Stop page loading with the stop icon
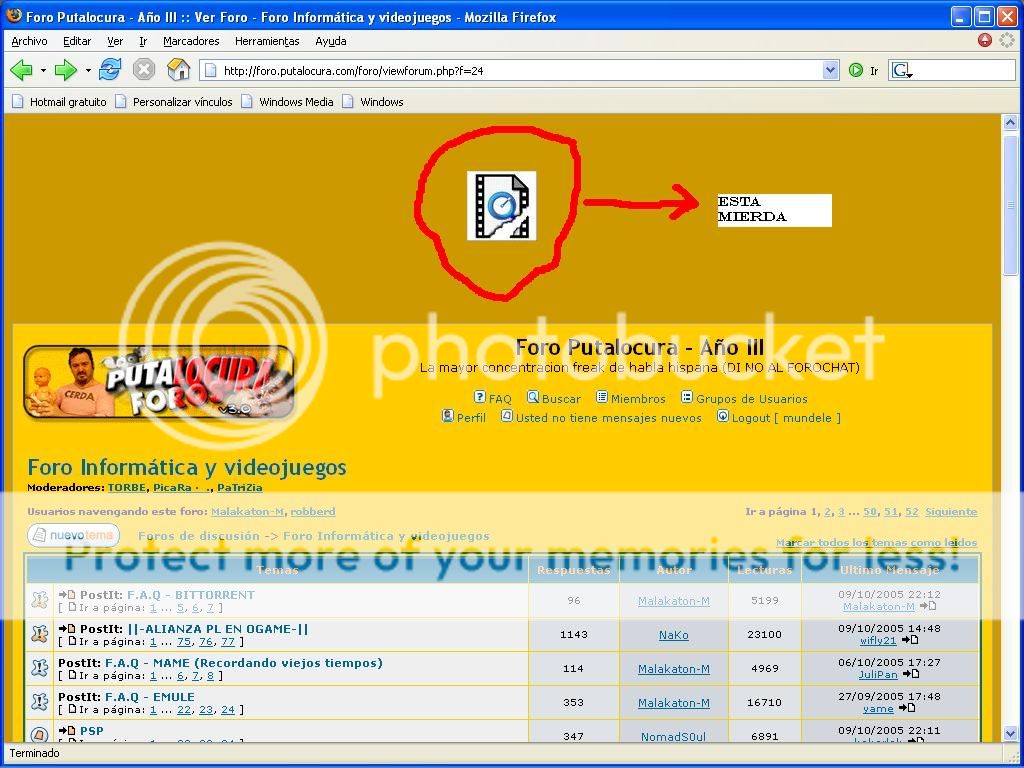The width and height of the screenshot is (1024, 768). pos(144,69)
